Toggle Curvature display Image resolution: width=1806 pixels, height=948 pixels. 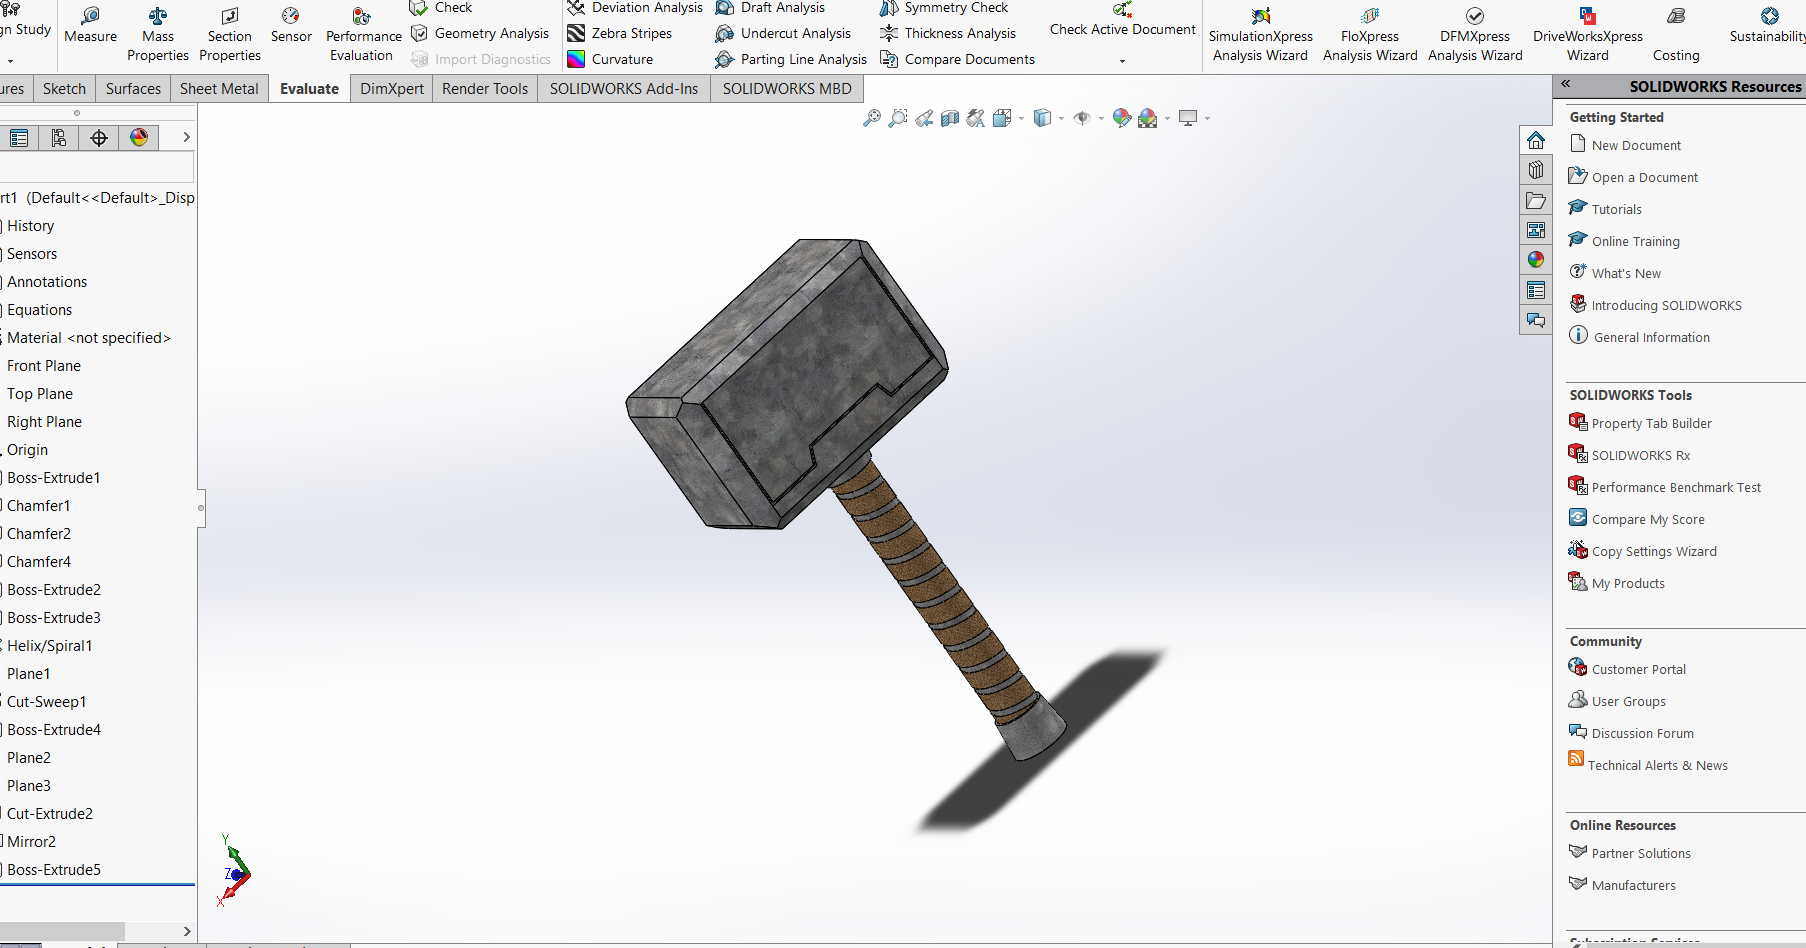pos(610,59)
